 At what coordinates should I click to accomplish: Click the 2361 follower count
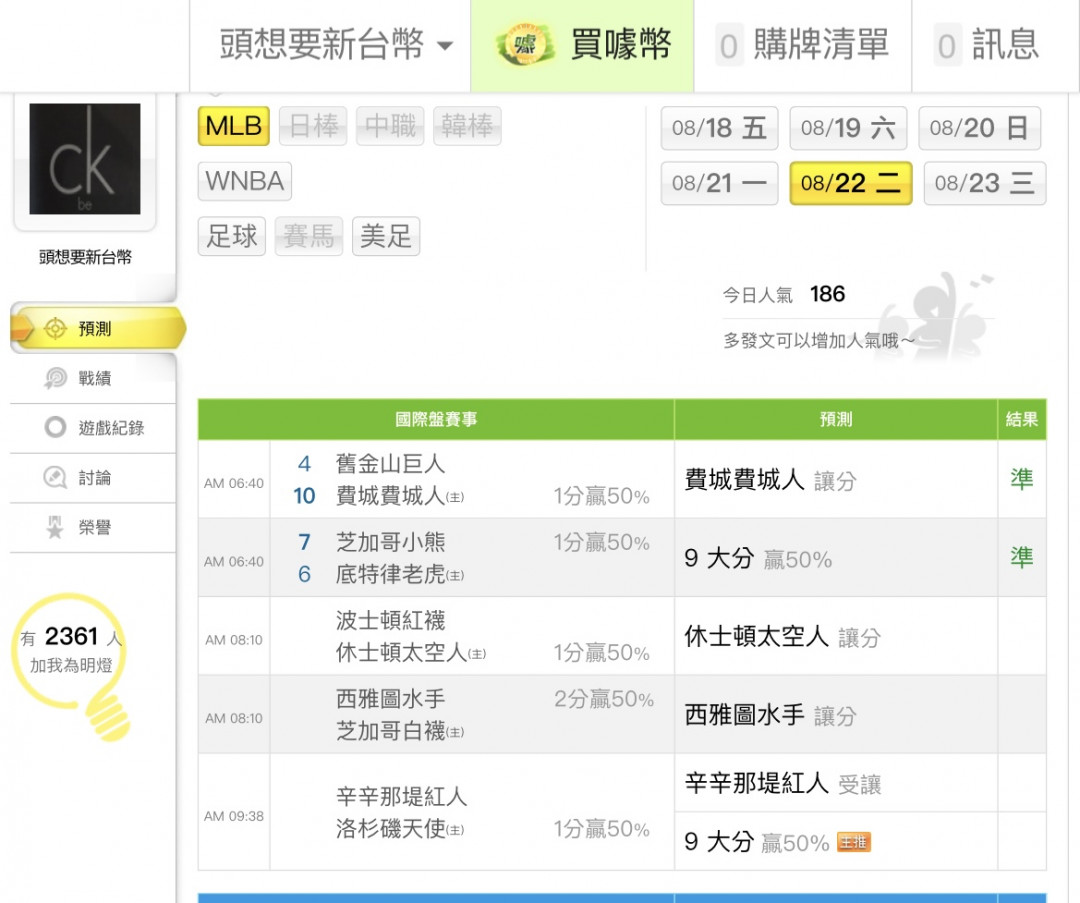[72, 636]
